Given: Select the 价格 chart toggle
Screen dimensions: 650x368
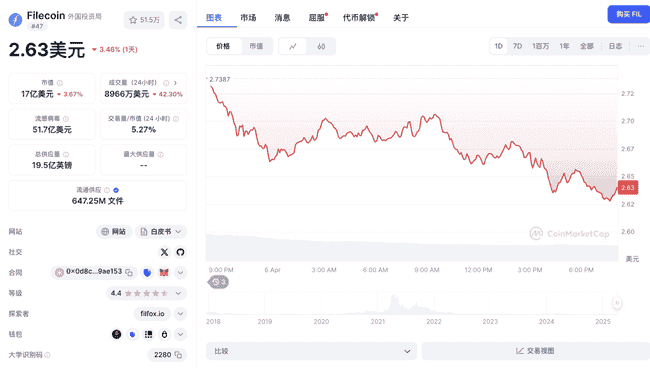Looking at the screenshot, I should (223, 46).
